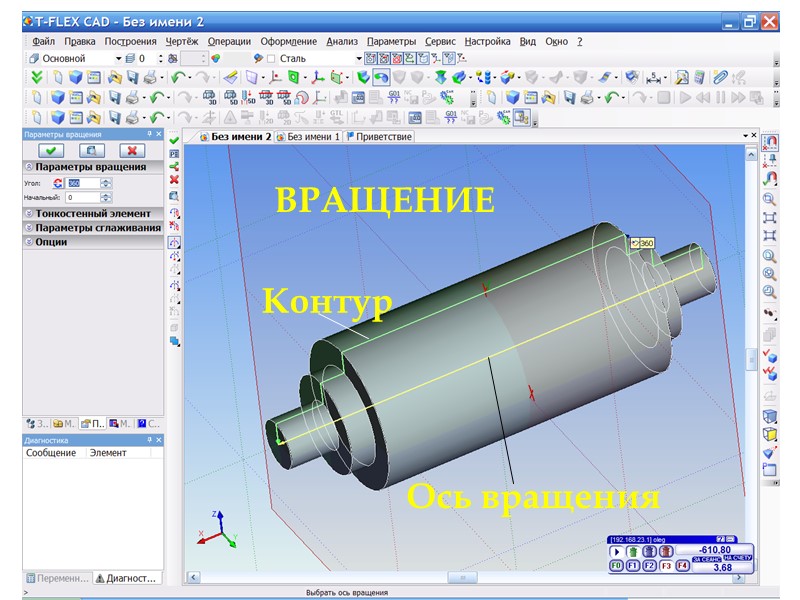This screenshot has height=600, width=800.
Task: Click the extrusion operation icon in the main toolbar
Action: pos(363,78)
